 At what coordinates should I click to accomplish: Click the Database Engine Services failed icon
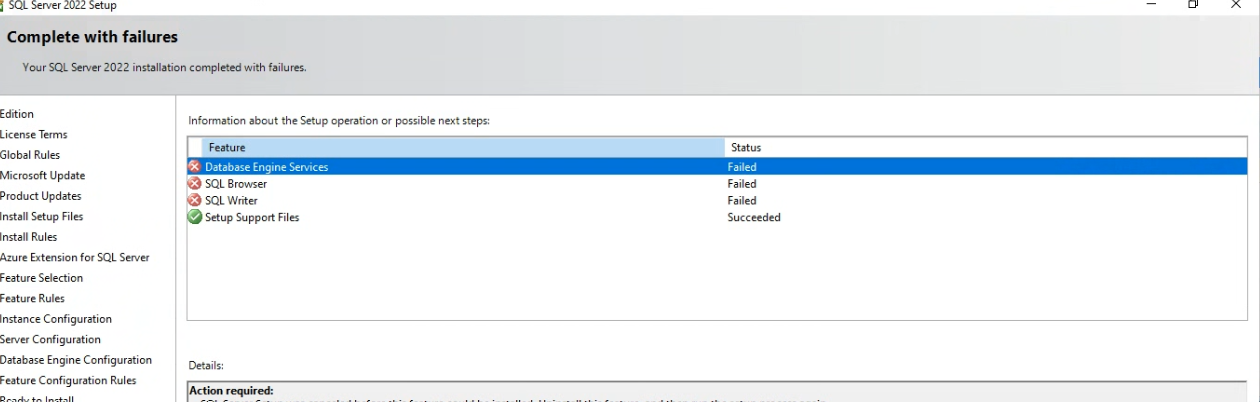194,167
